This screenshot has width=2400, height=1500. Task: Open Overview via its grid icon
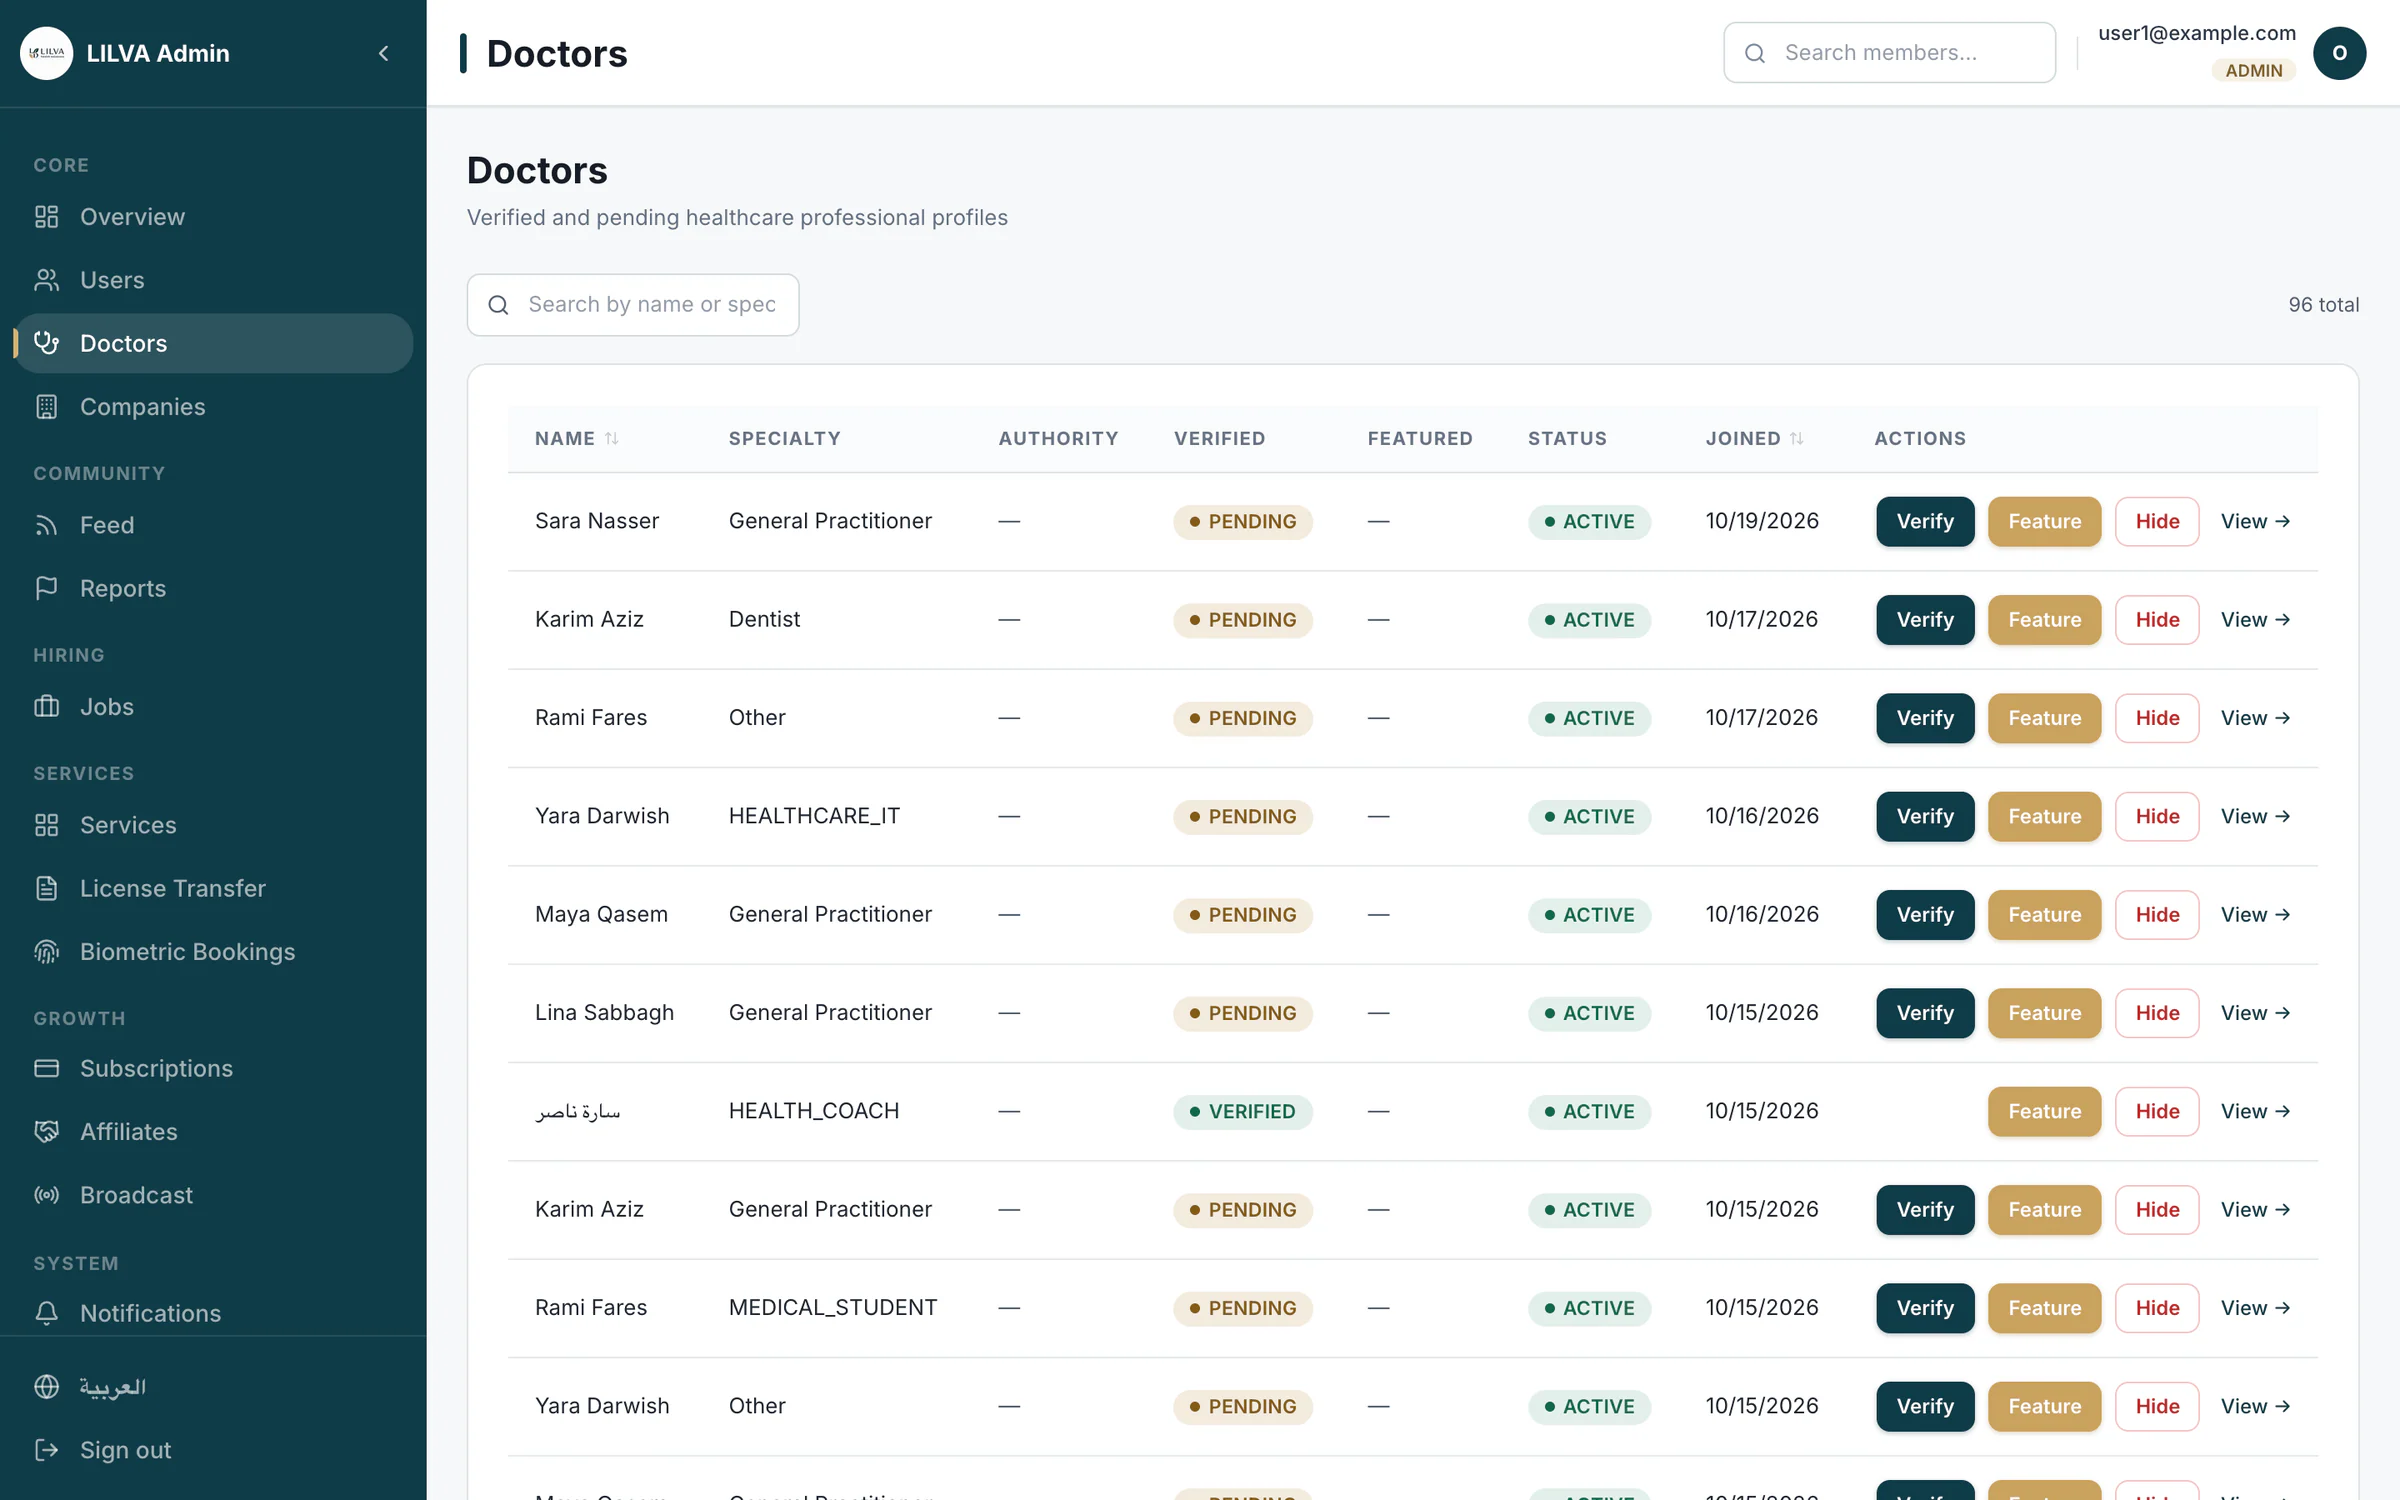(46, 217)
